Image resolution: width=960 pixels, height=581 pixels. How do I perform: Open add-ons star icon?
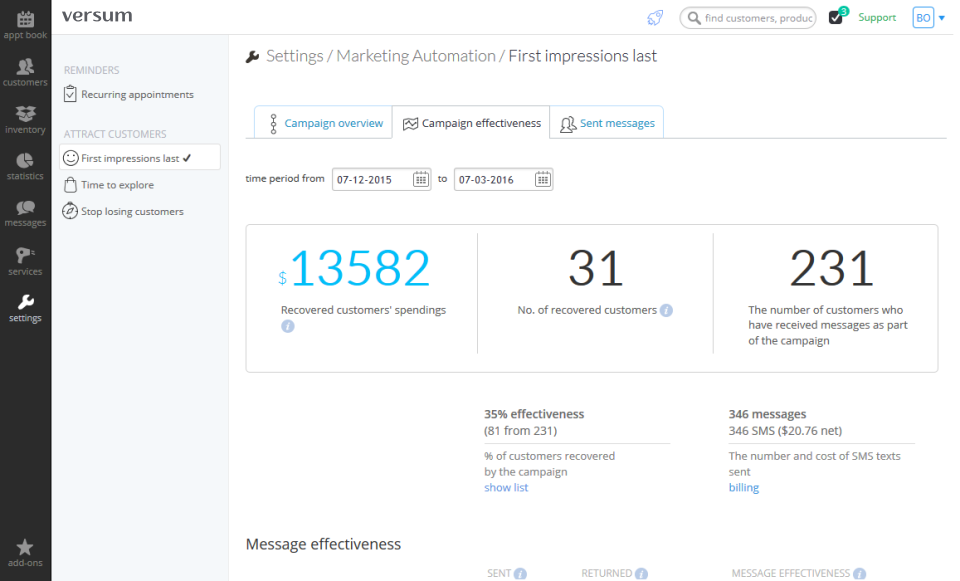tap(25, 552)
